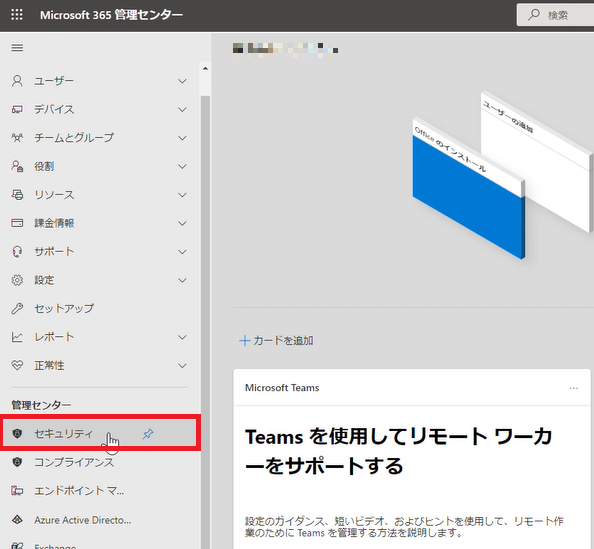Open the セットアップ menu item

pos(100,308)
